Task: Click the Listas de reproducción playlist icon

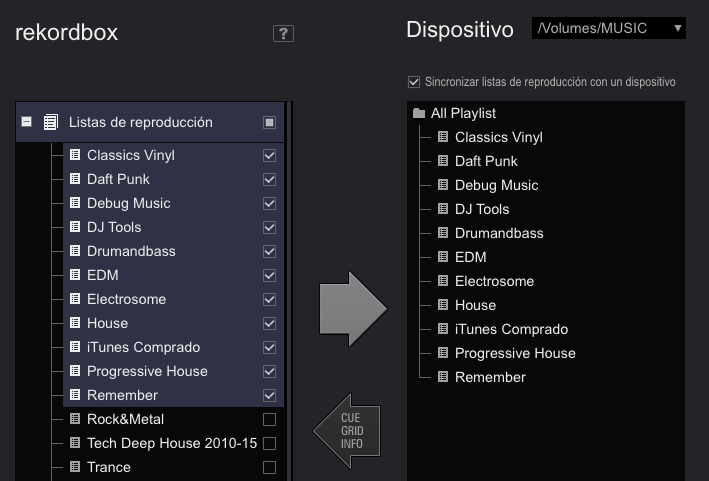Action: click(x=51, y=122)
